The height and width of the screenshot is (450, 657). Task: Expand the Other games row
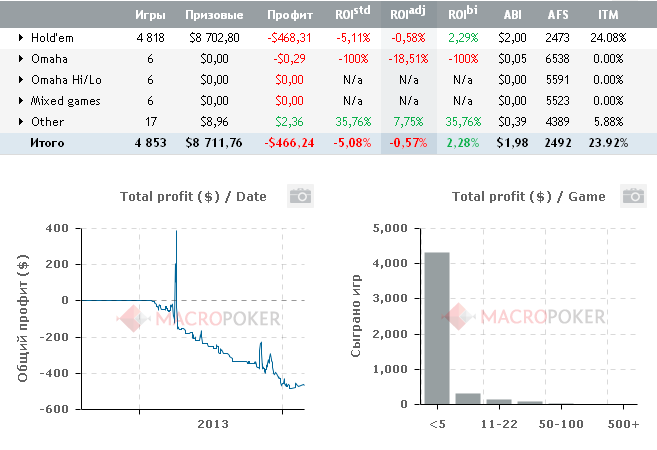point(22,122)
